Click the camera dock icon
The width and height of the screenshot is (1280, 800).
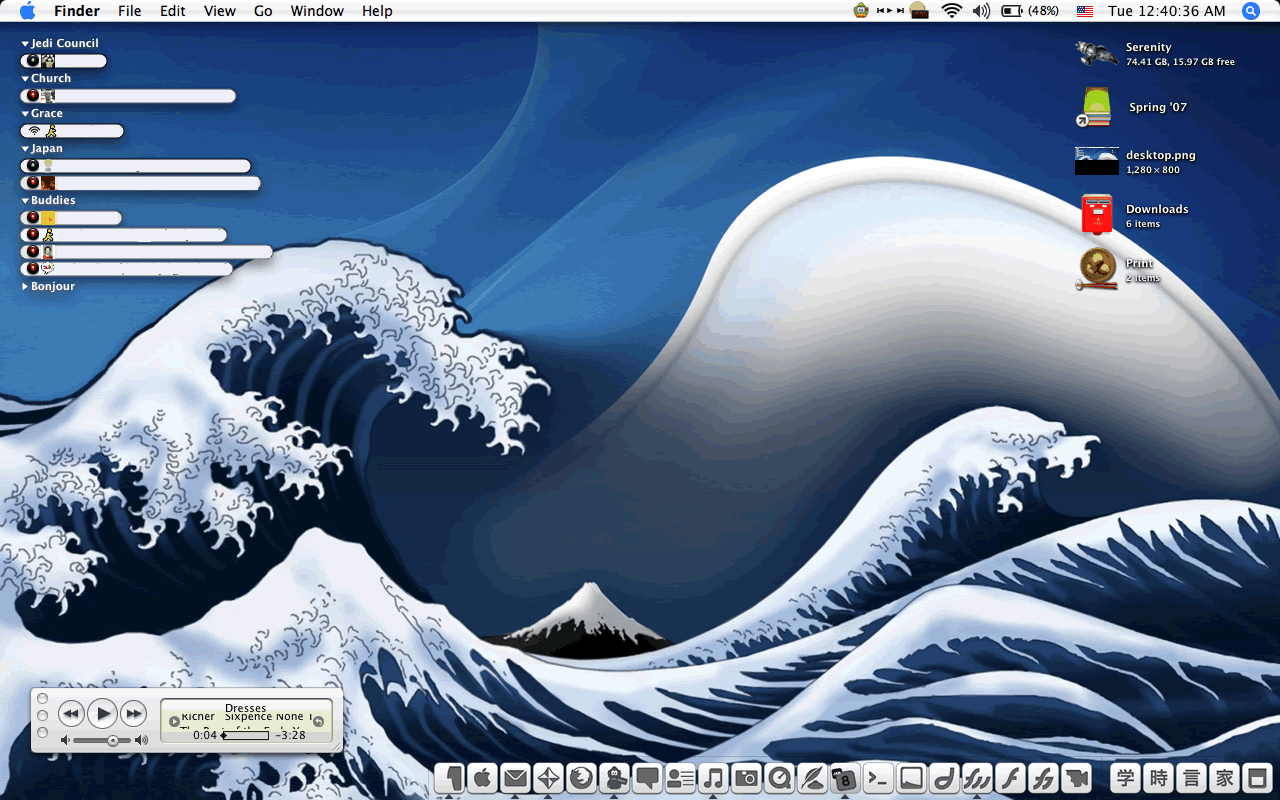coord(746,777)
